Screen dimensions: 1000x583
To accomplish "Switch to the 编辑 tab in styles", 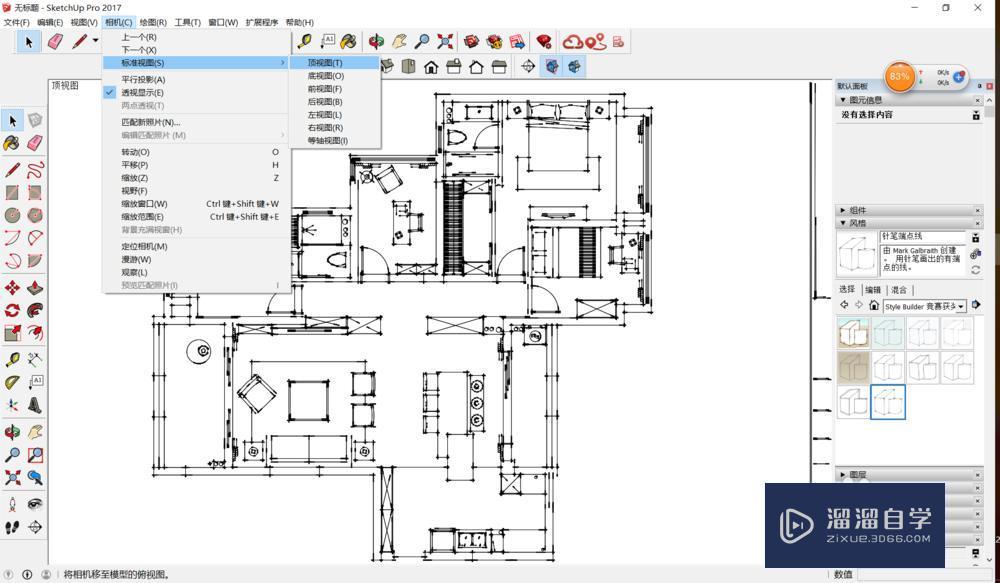I will coord(873,290).
